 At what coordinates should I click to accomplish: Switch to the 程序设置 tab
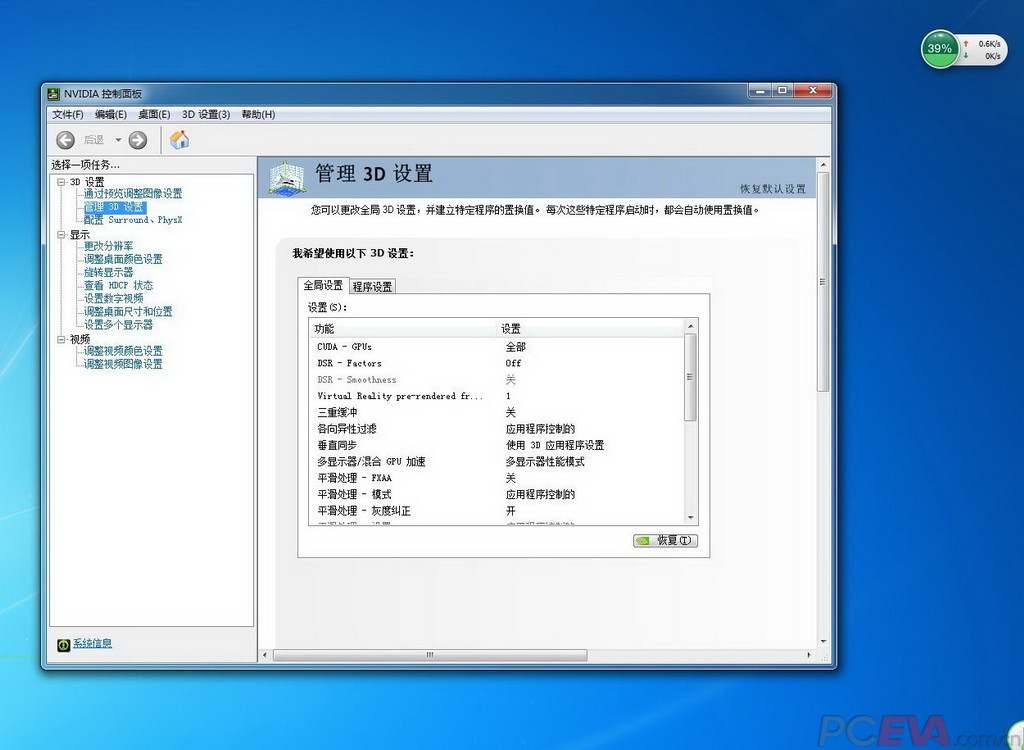[372, 285]
